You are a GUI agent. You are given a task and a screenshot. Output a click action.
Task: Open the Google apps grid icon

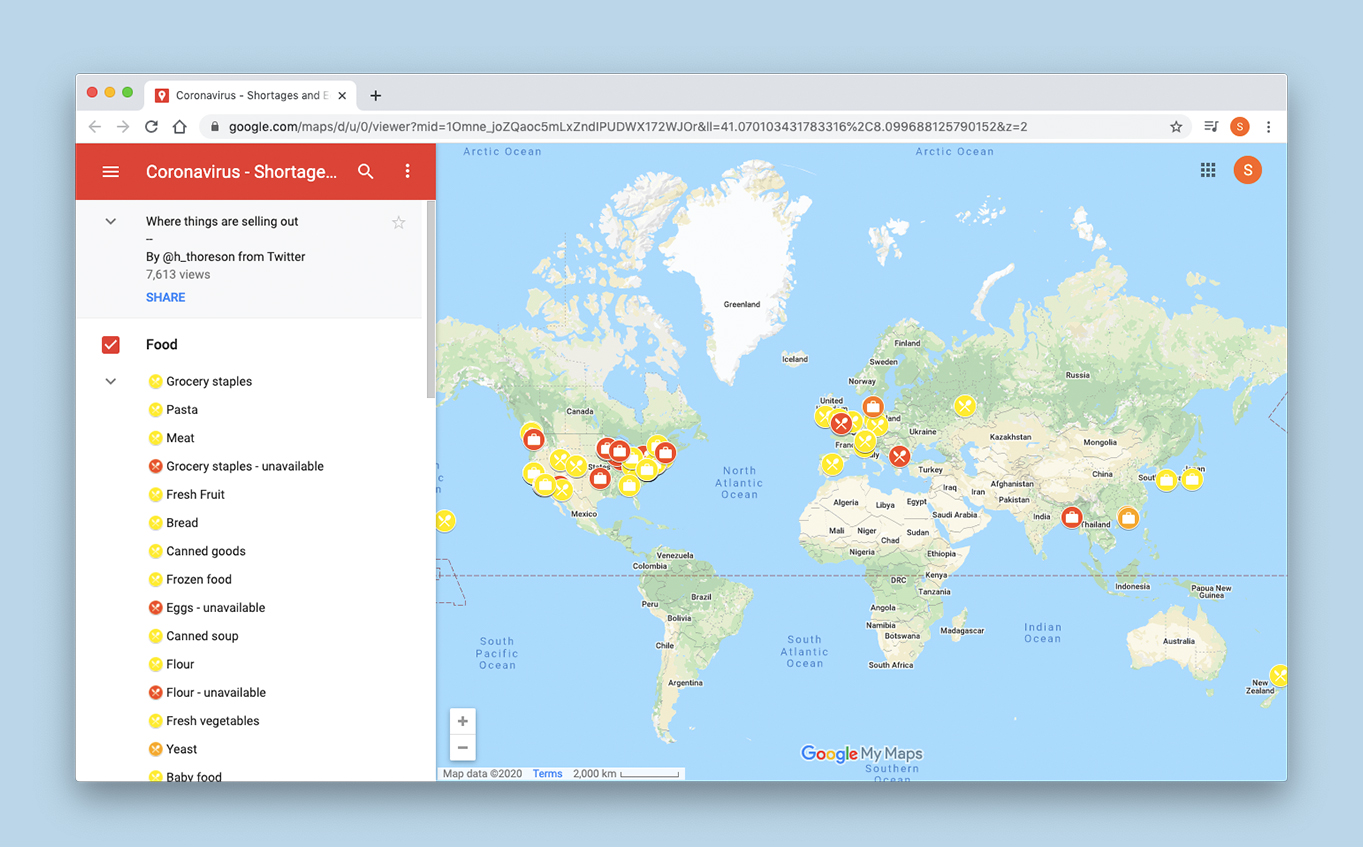coord(1208,170)
